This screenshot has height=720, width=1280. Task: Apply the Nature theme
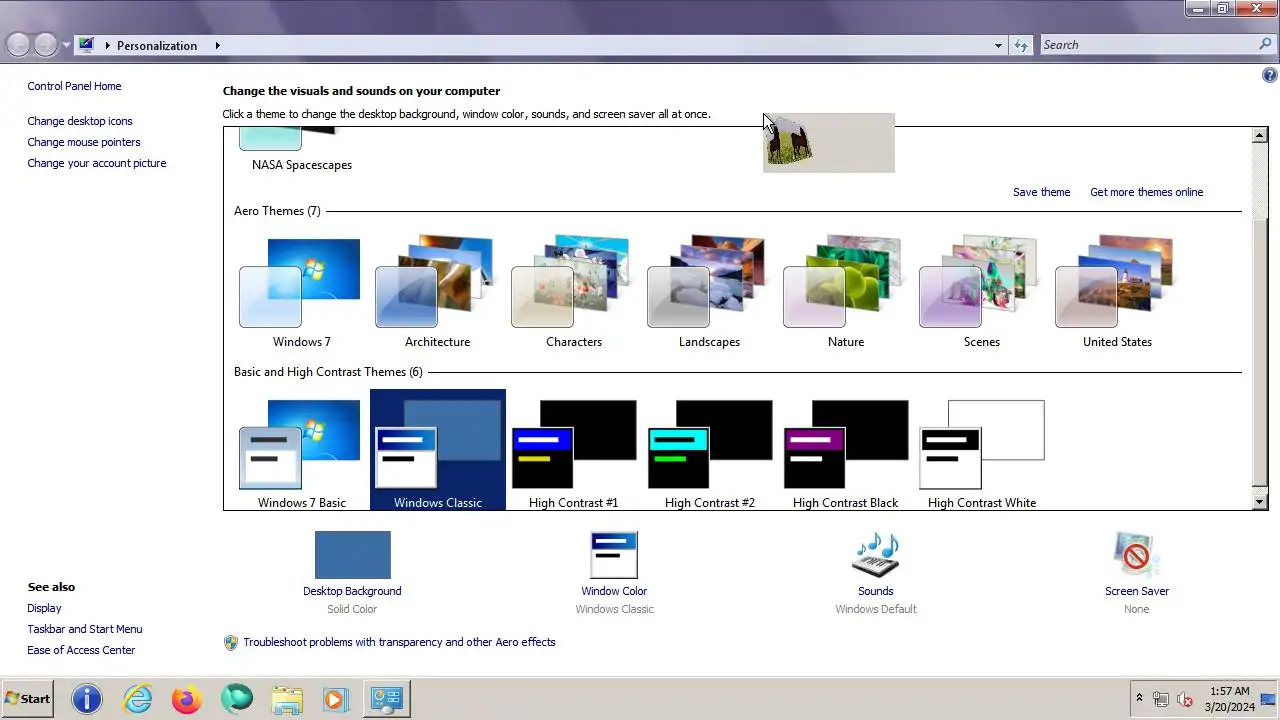[x=845, y=292]
